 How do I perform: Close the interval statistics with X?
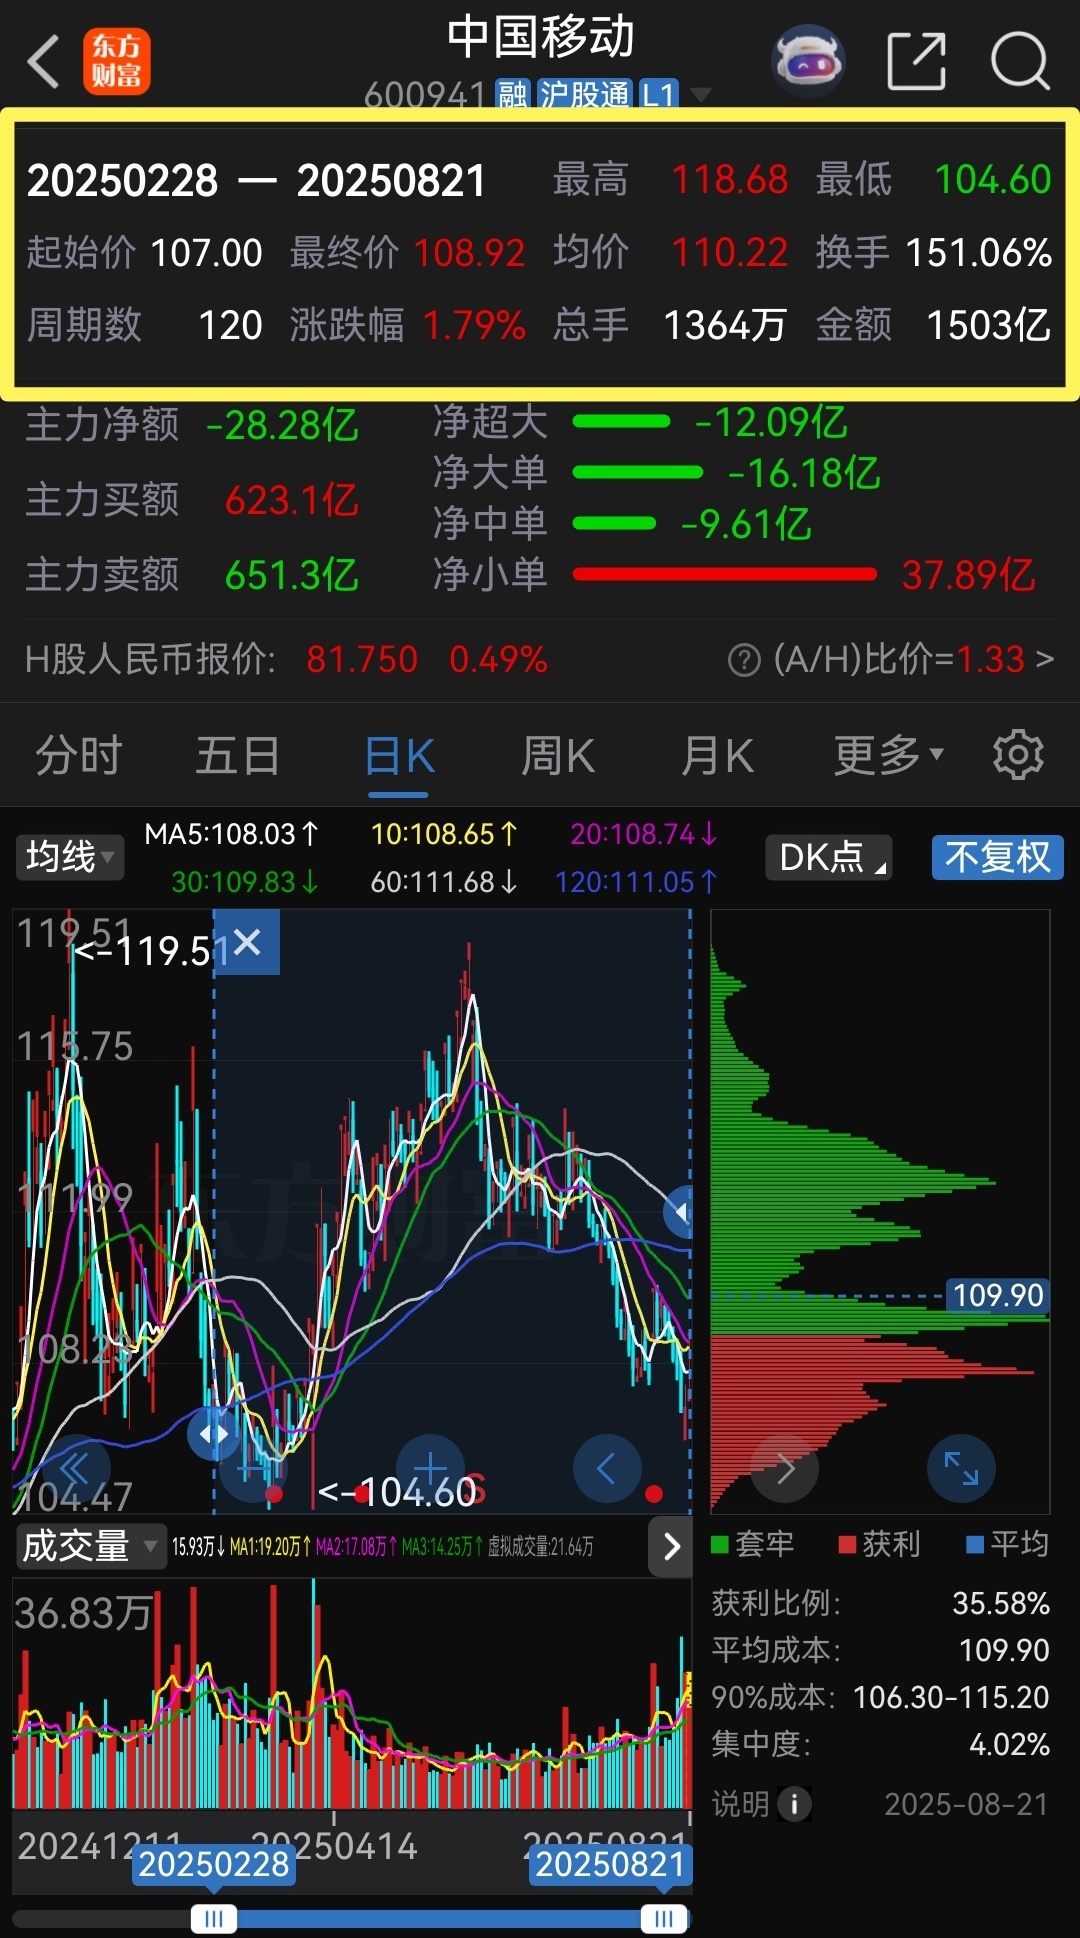247,942
